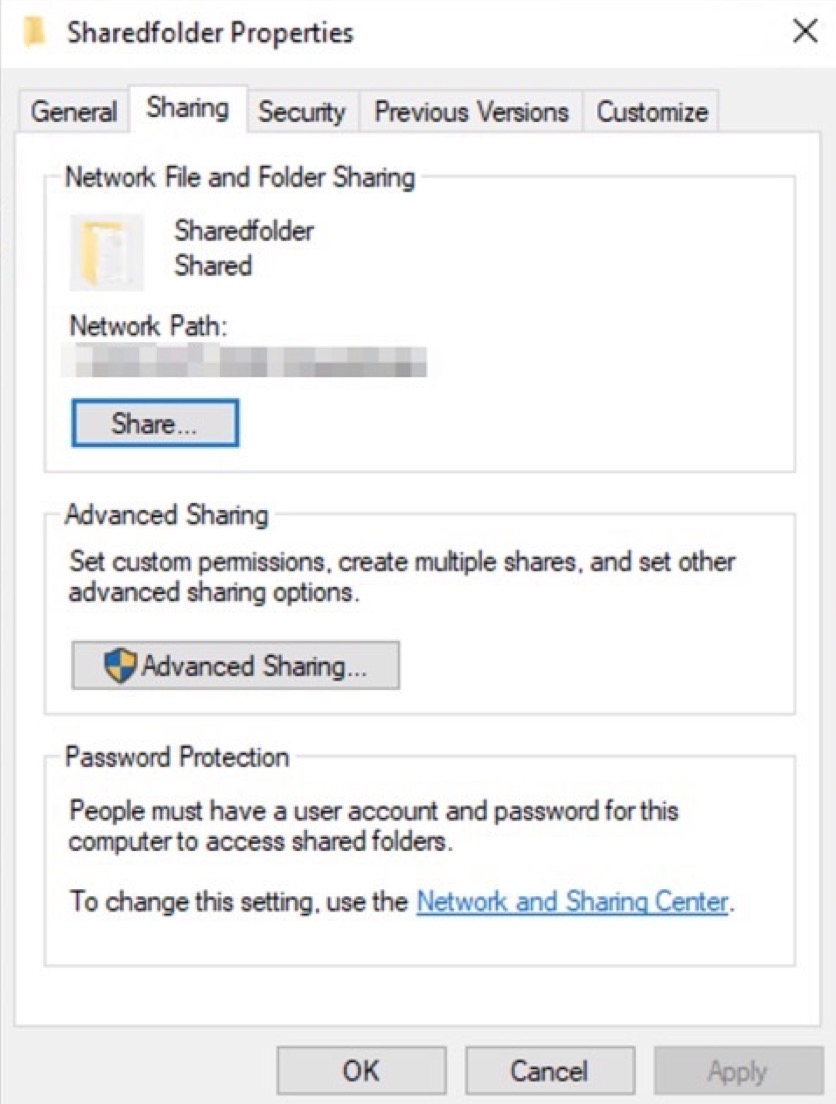
Task: Click the greyed-out Apply button
Action: pos(738,1072)
